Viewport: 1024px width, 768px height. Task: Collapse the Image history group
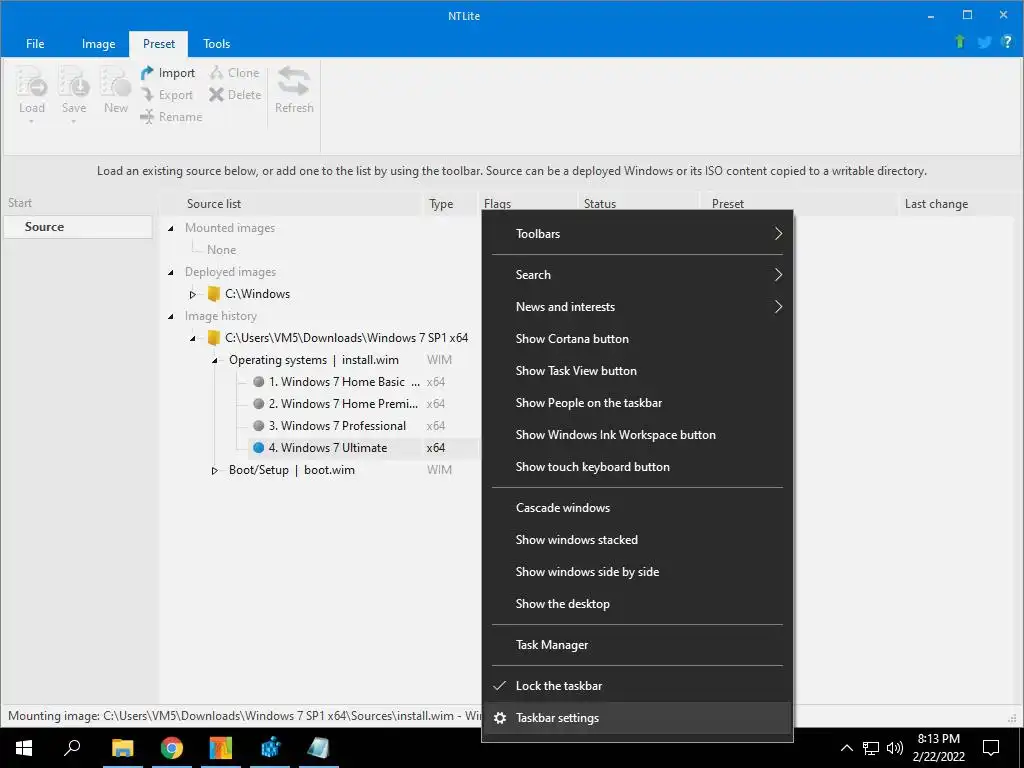pos(171,316)
